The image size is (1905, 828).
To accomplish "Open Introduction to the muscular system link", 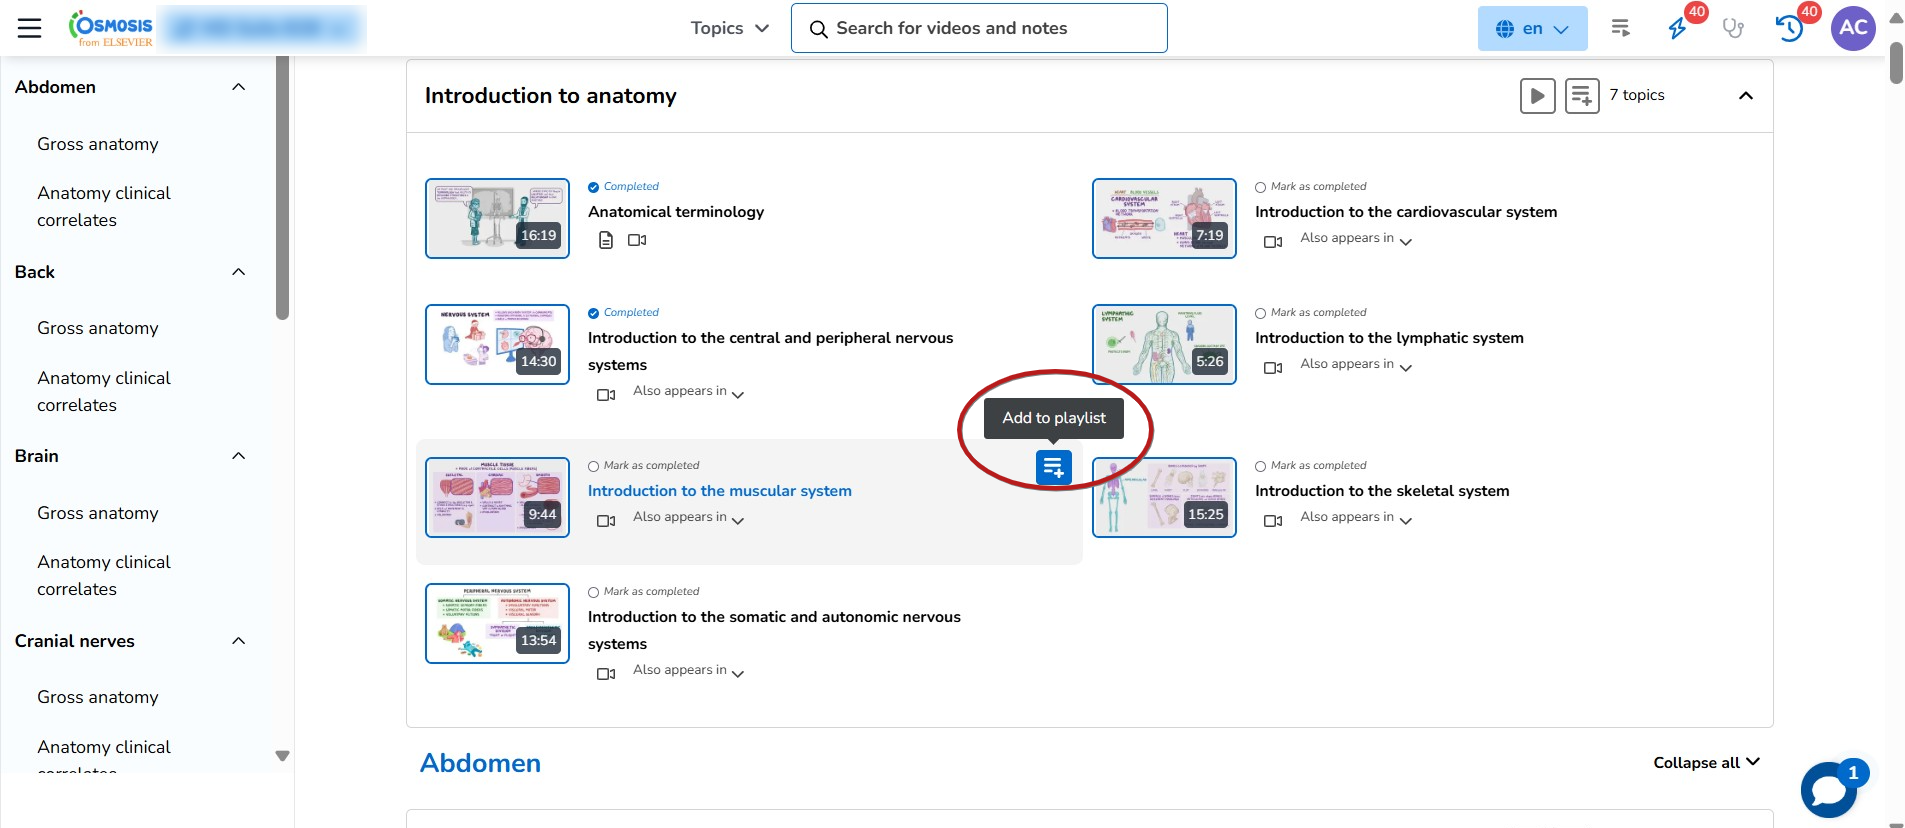I will 719,491.
